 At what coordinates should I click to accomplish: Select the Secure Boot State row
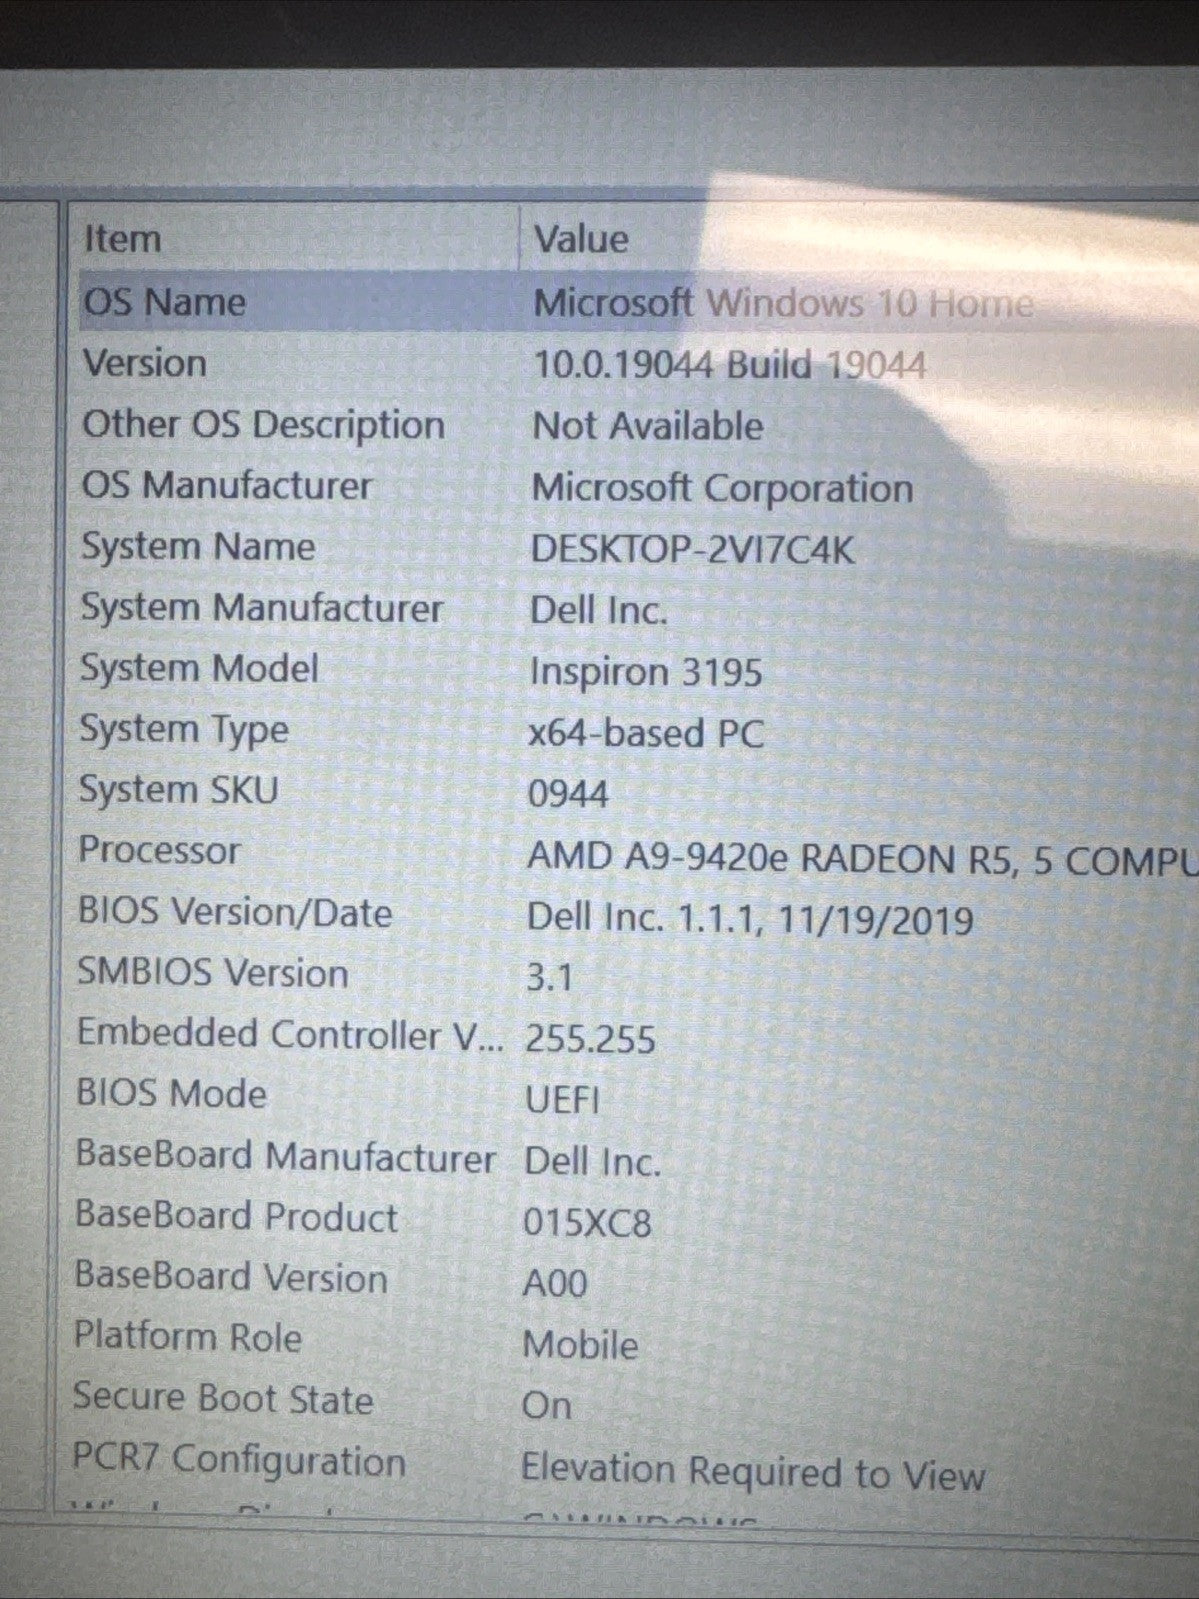click(223, 1398)
